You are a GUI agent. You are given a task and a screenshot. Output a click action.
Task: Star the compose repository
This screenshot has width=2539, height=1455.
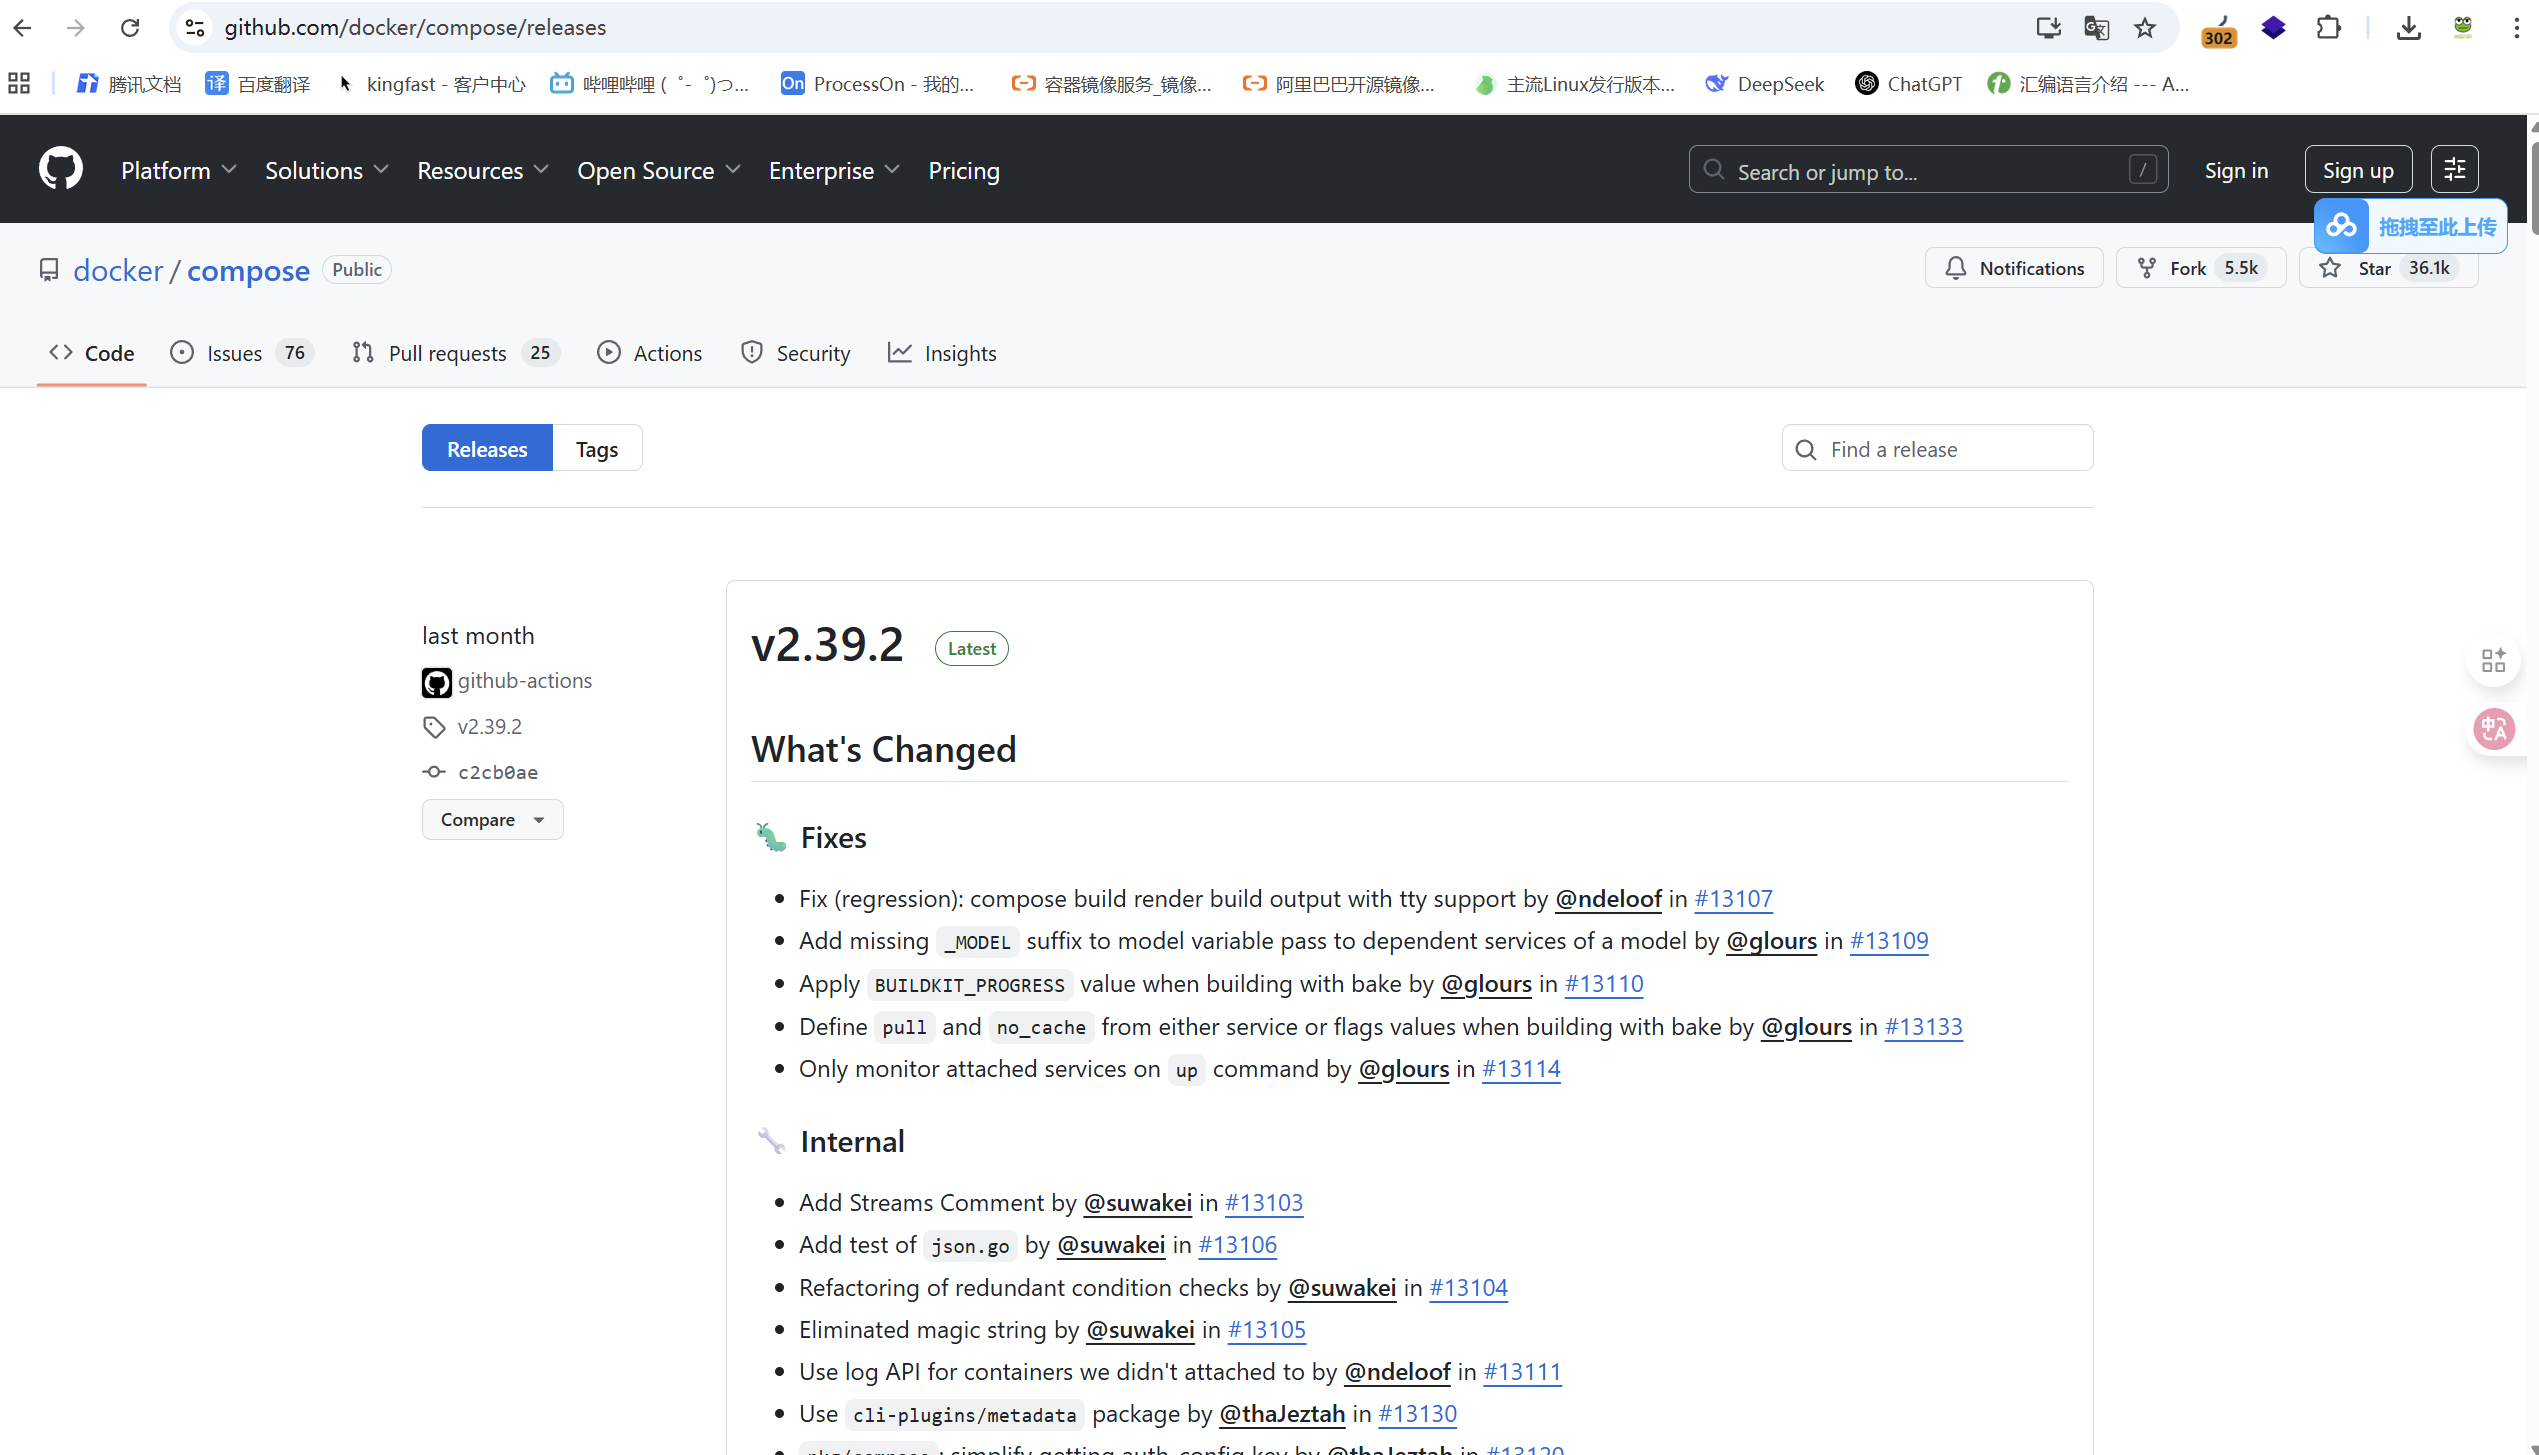(x=2388, y=268)
